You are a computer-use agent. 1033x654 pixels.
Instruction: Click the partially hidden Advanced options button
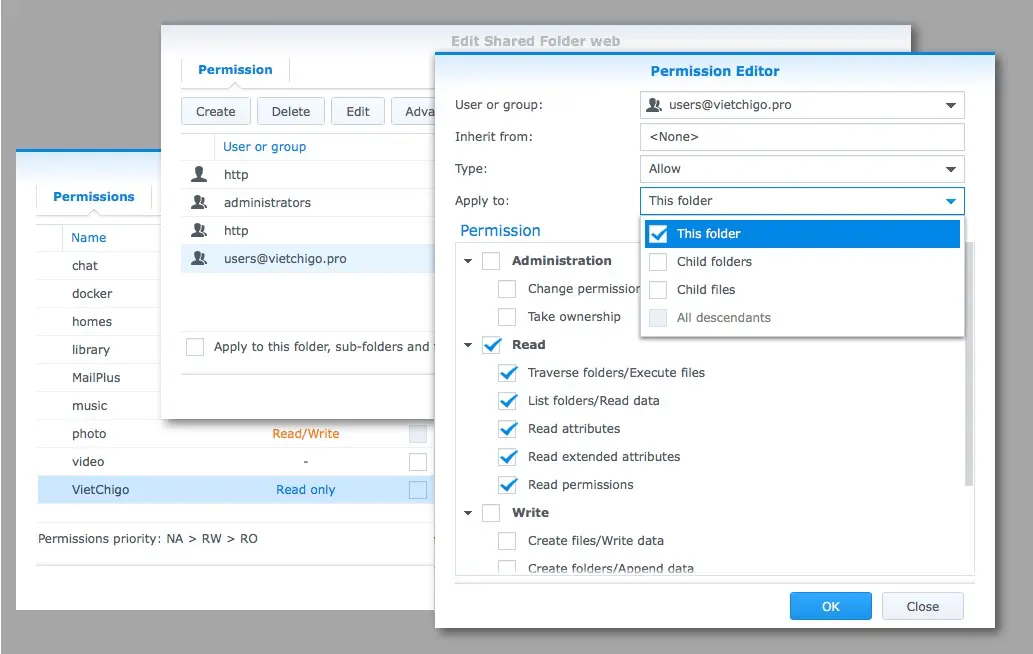tap(413, 111)
